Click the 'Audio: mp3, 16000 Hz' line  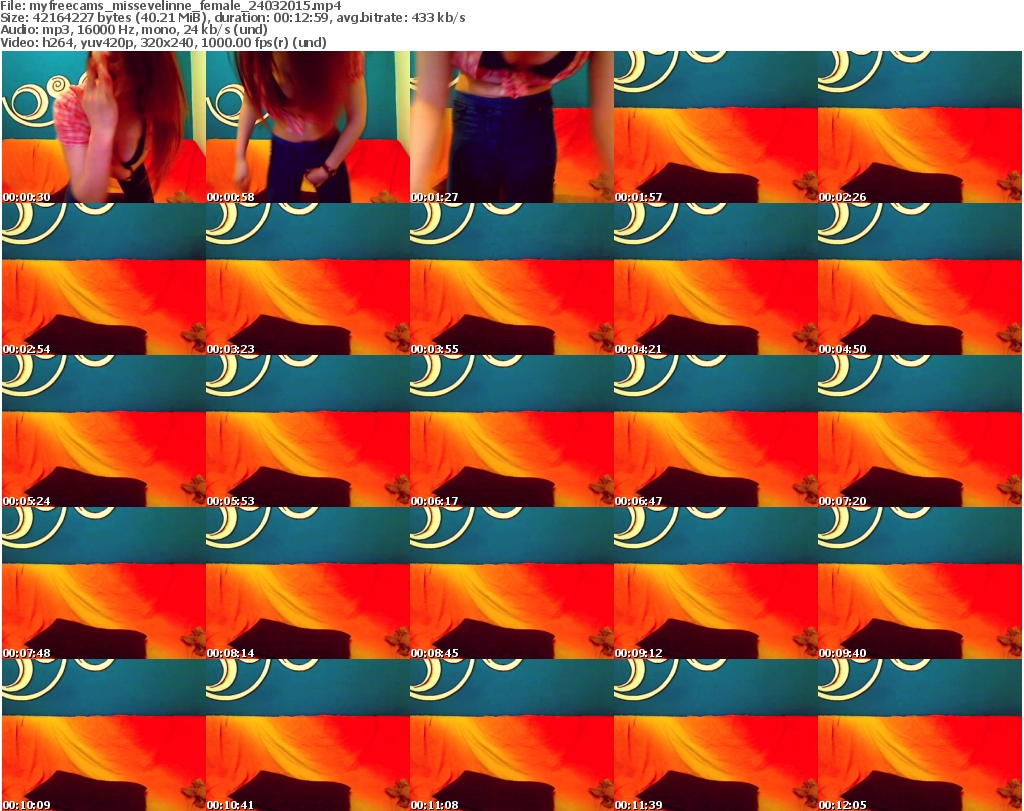point(134,30)
